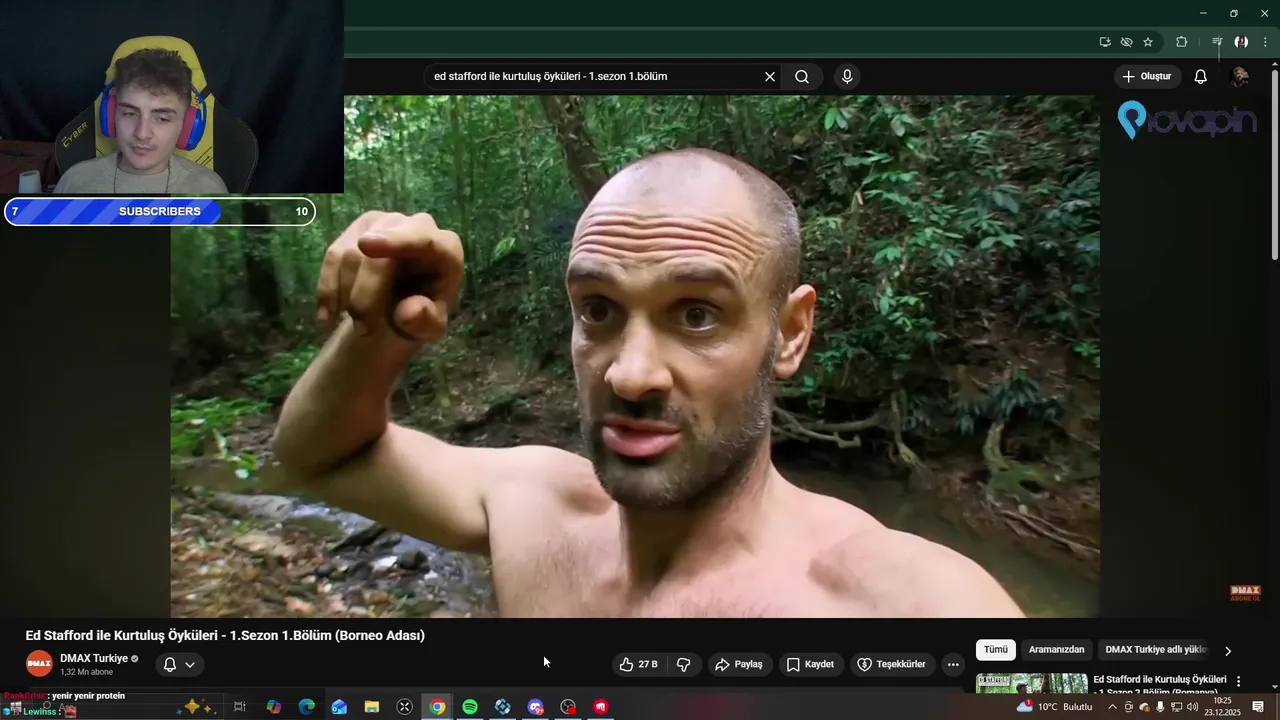Open File Explorer from taskbar
Image resolution: width=1280 pixels, height=720 pixels.
tap(372, 707)
